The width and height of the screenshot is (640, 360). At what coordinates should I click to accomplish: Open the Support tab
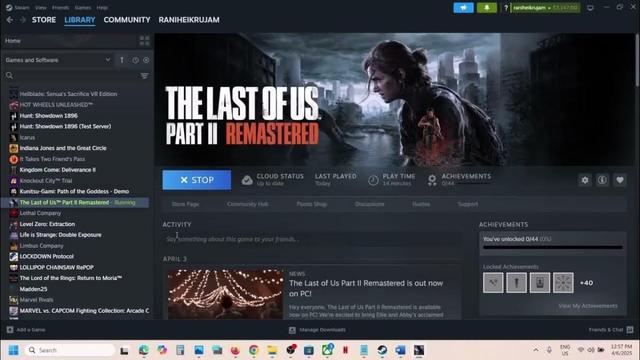point(467,204)
